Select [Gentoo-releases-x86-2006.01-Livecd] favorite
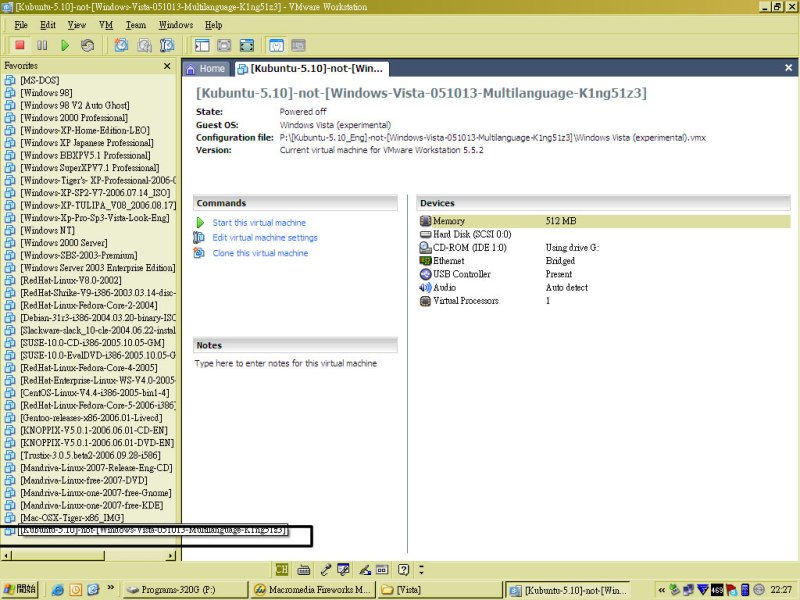Image resolution: width=800 pixels, height=600 pixels. [91, 418]
